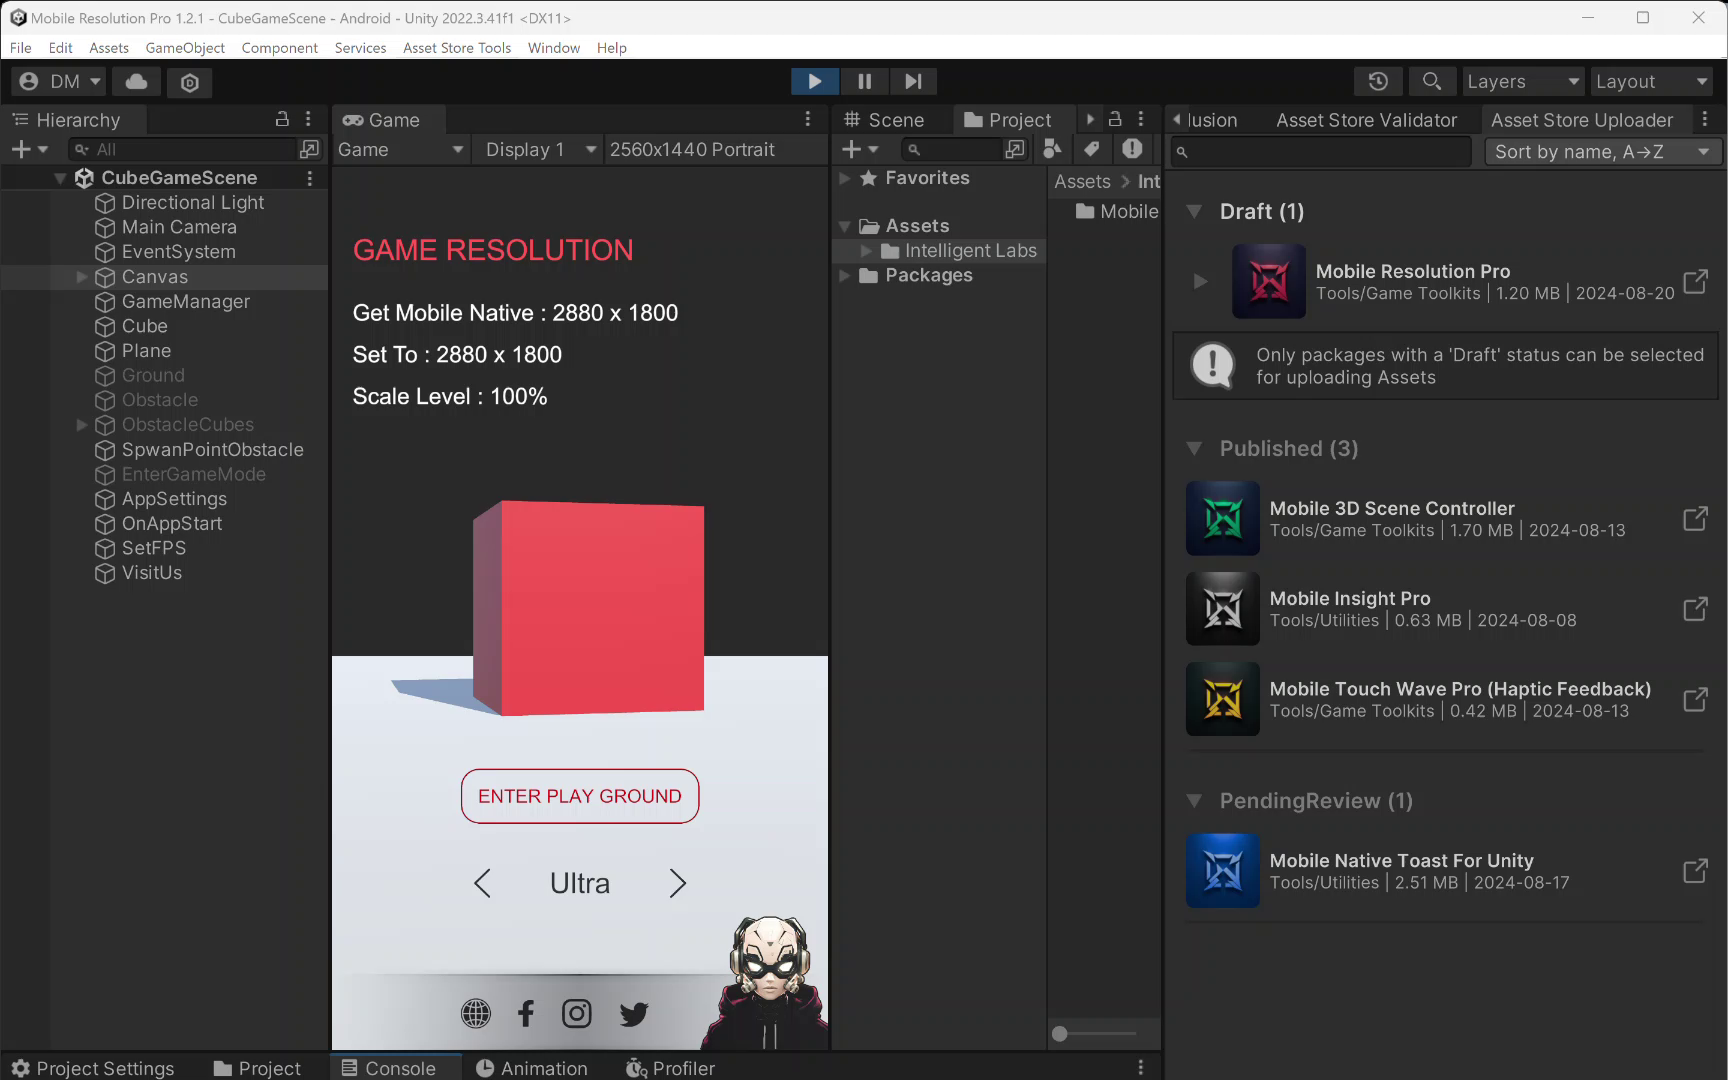Open Mobile Native Toast external link
The width and height of the screenshot is (1728, 1080).
(1695, 871)
